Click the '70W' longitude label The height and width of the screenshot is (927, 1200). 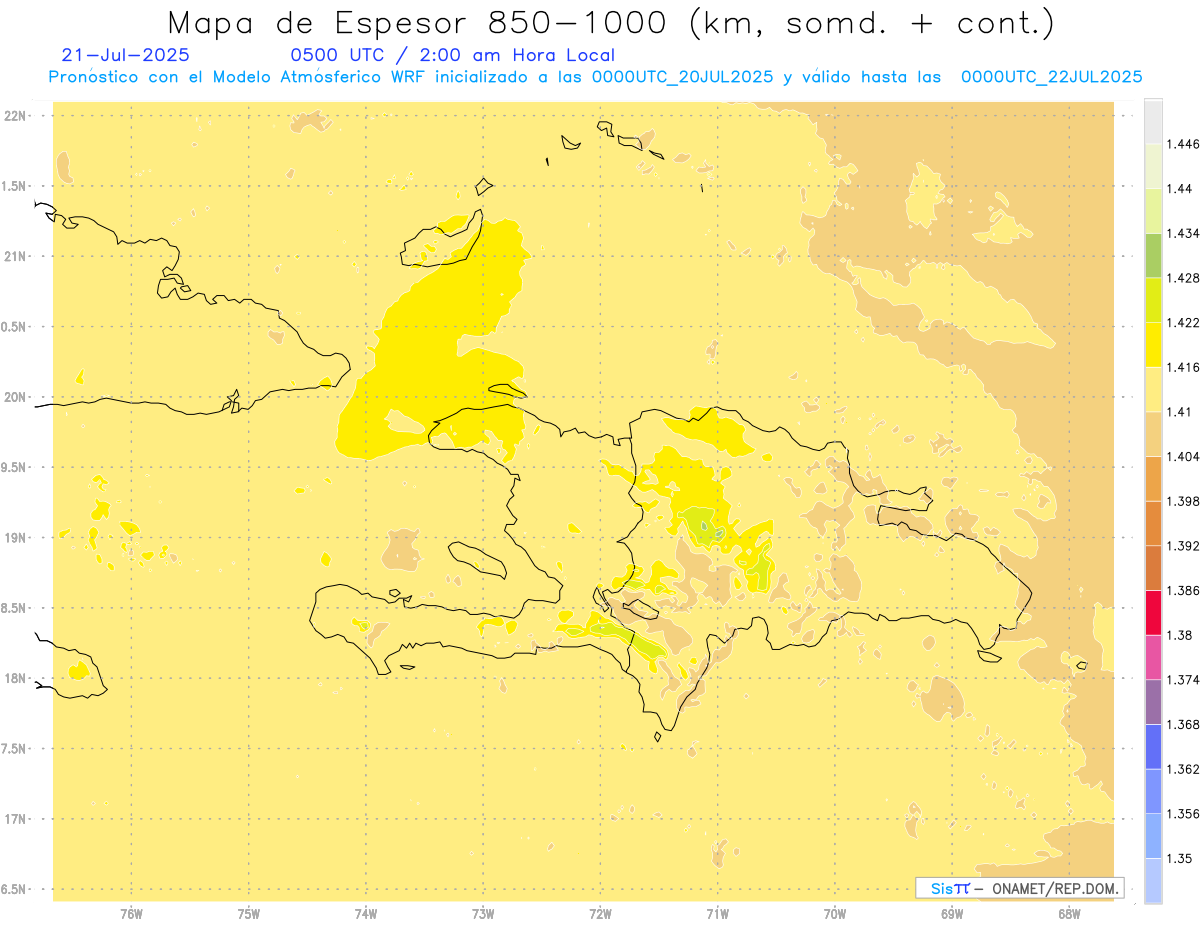click(x=835, y=914)
